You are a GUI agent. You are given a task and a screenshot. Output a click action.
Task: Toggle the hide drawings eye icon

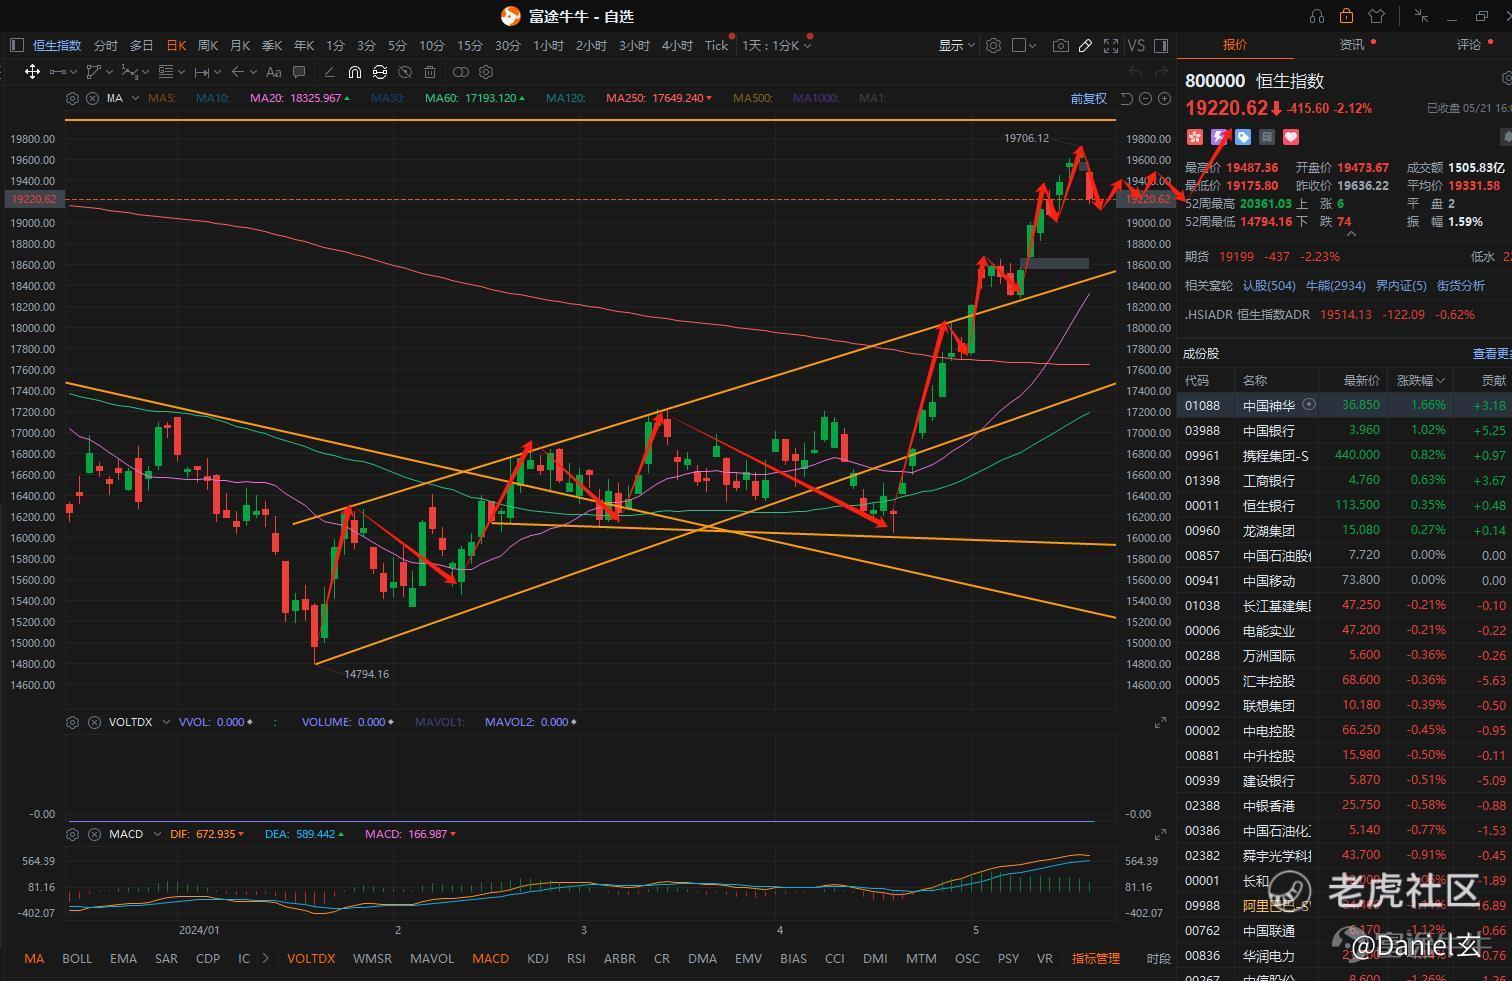[405, 72]
